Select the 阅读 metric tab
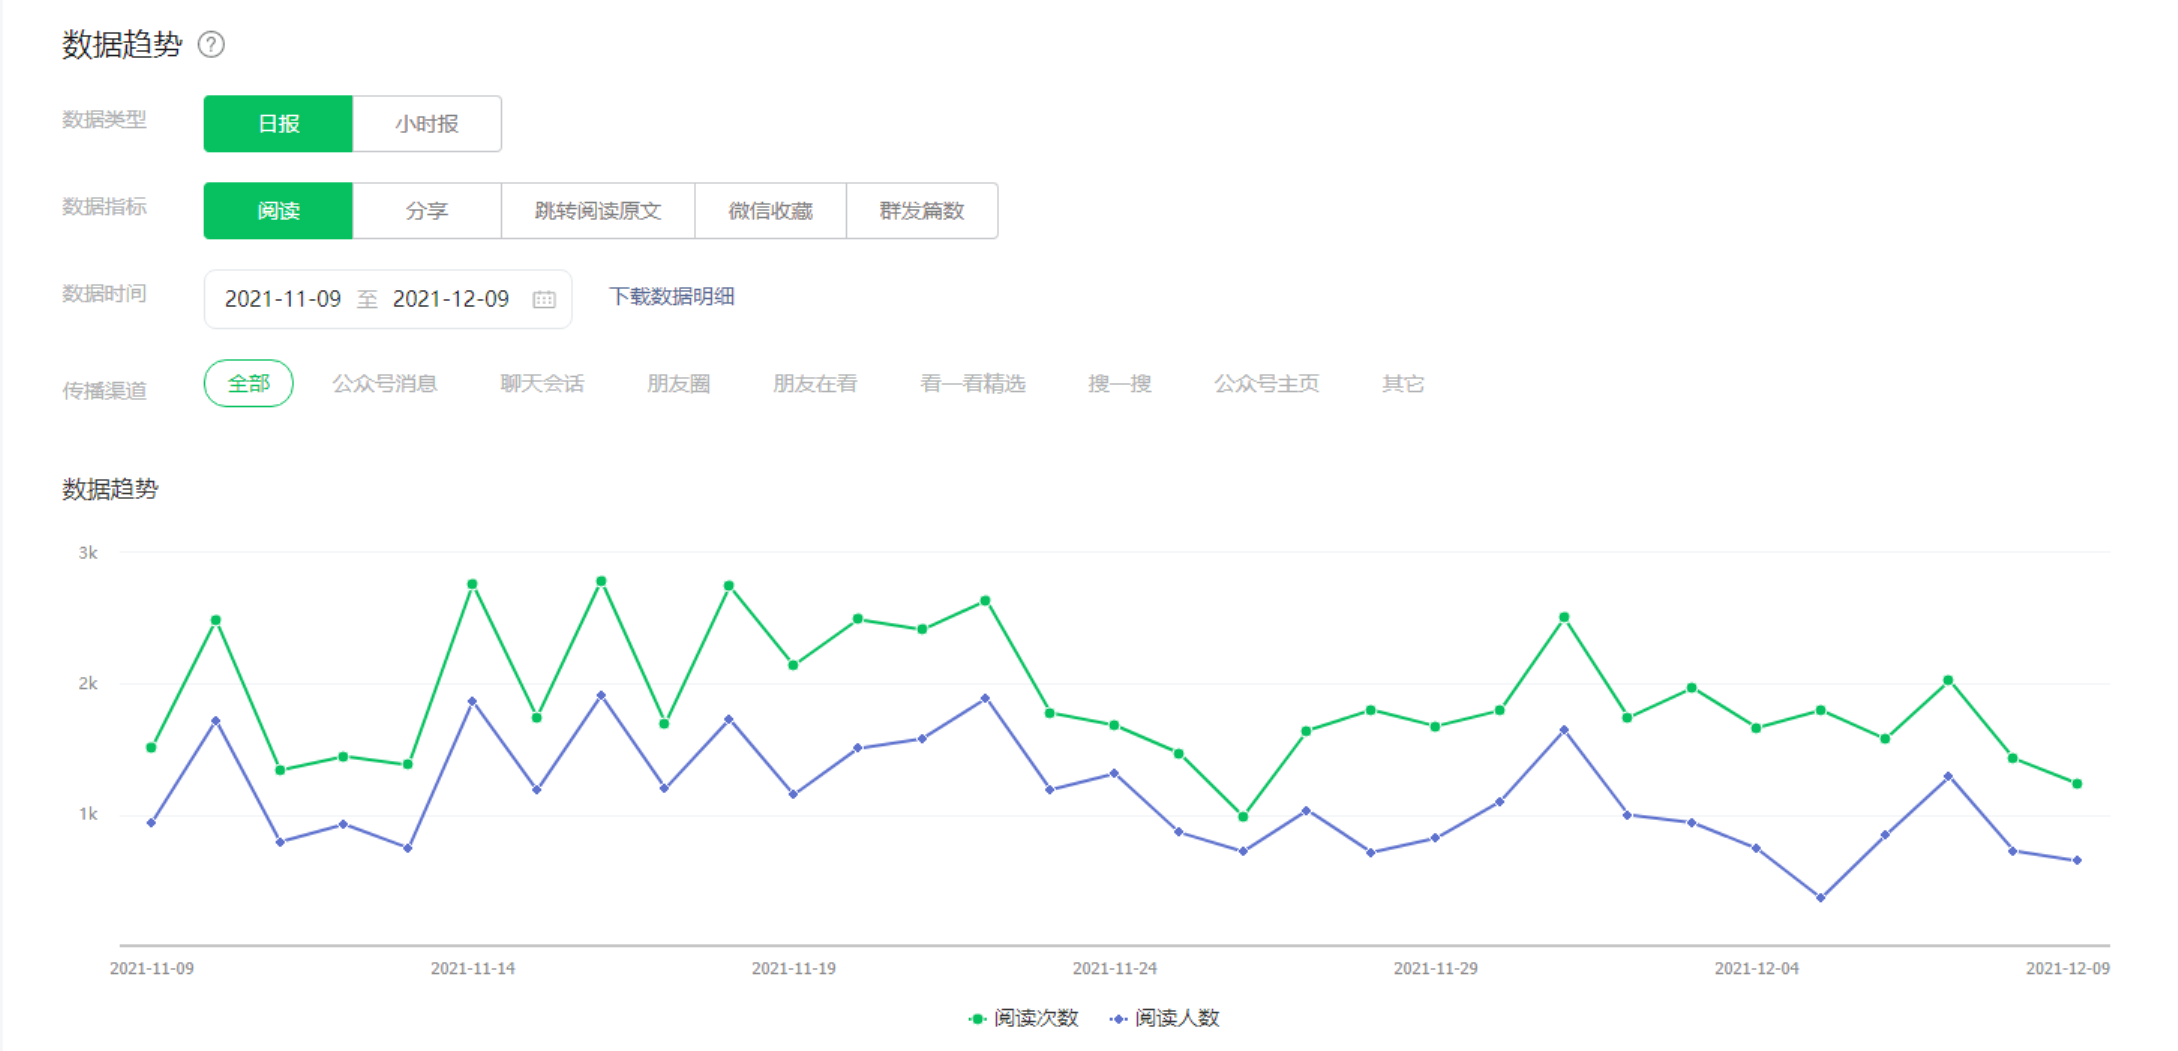 click(278, 211)
